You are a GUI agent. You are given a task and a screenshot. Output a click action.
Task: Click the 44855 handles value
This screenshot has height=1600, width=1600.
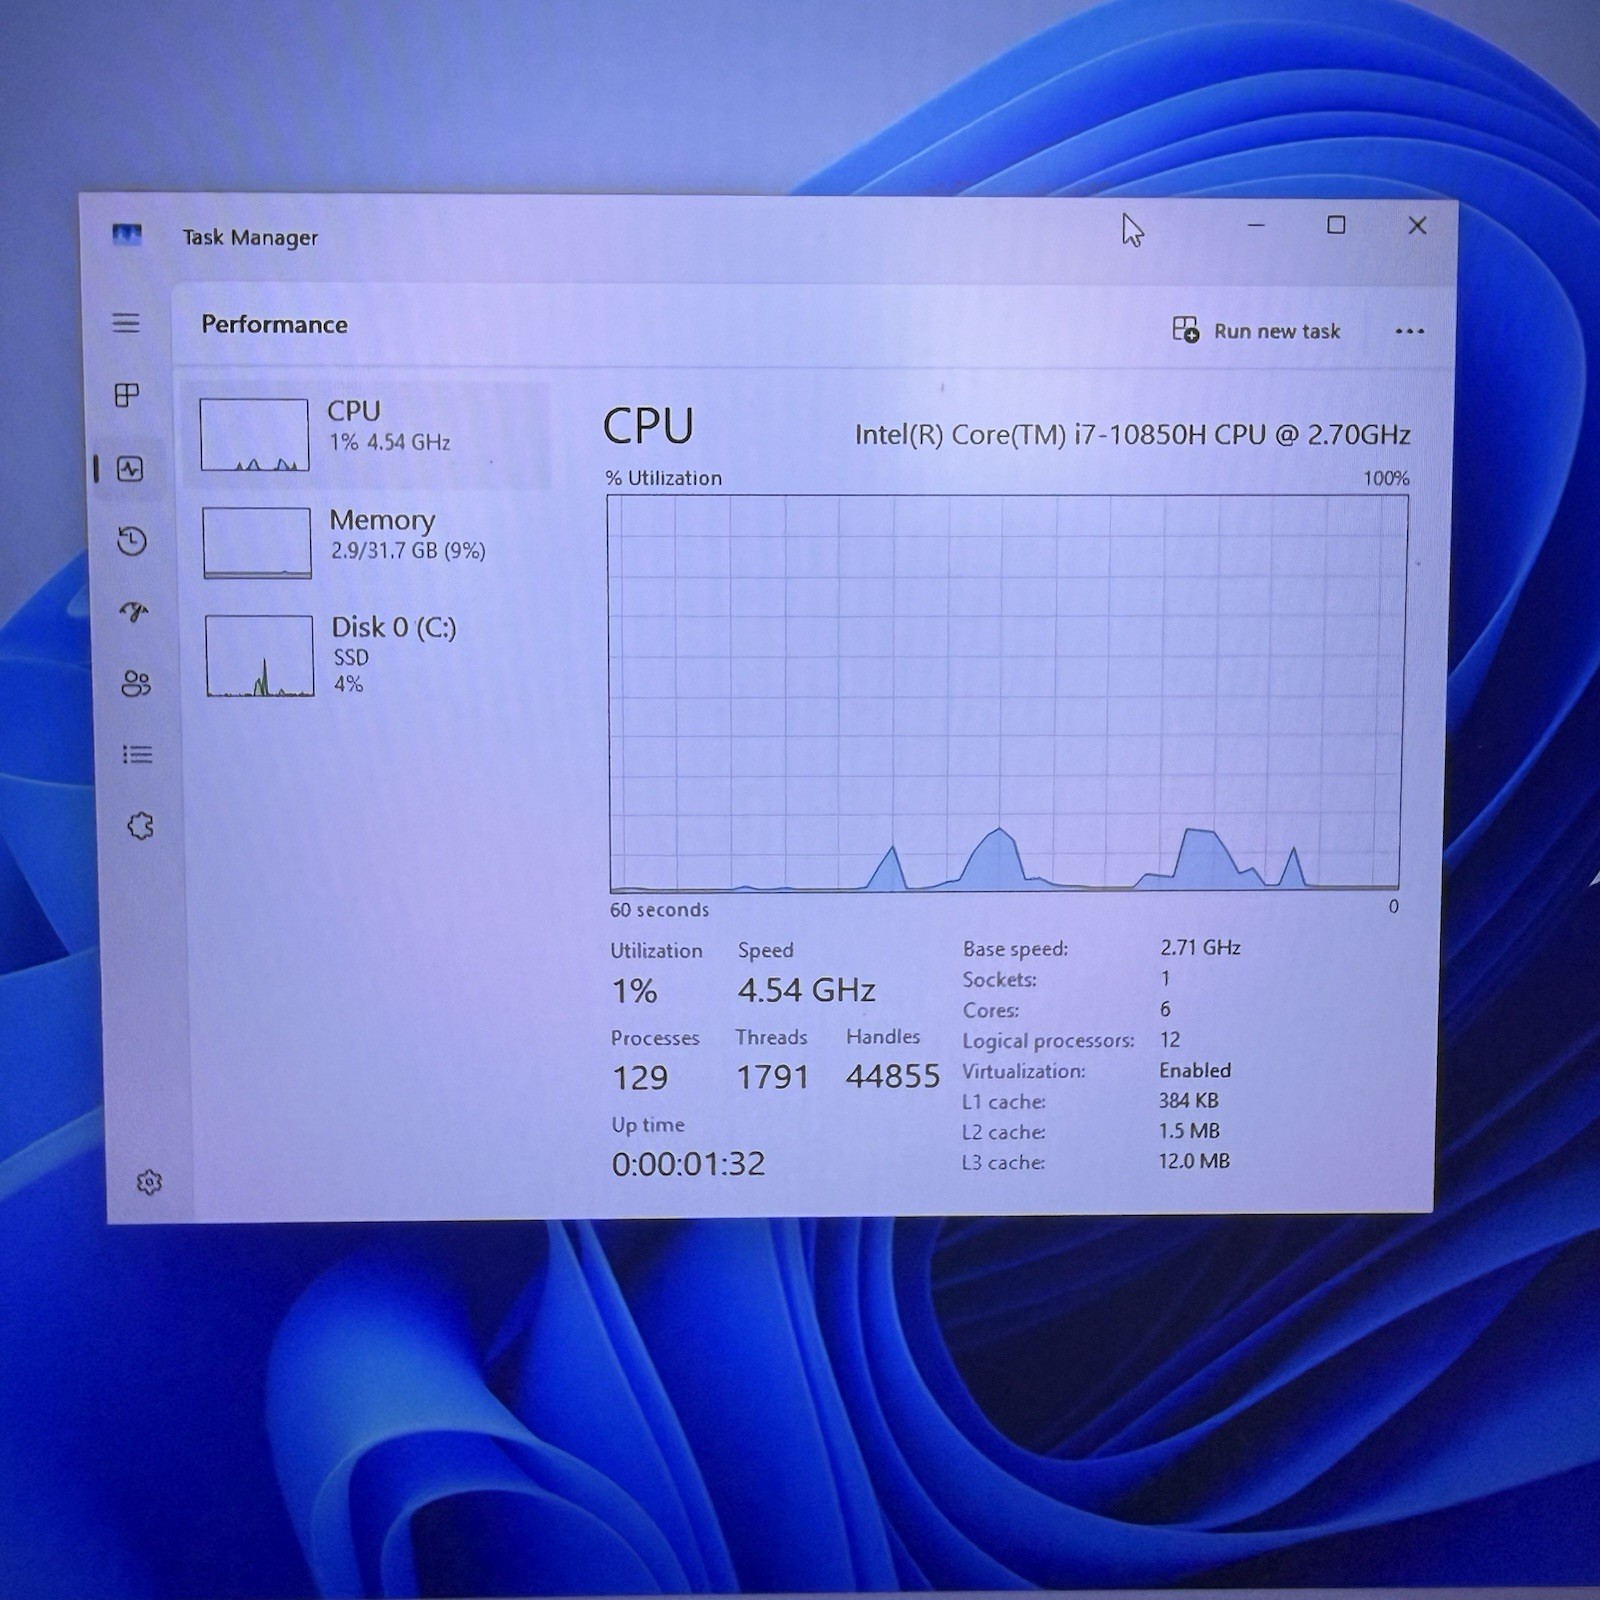(892, 1076)
